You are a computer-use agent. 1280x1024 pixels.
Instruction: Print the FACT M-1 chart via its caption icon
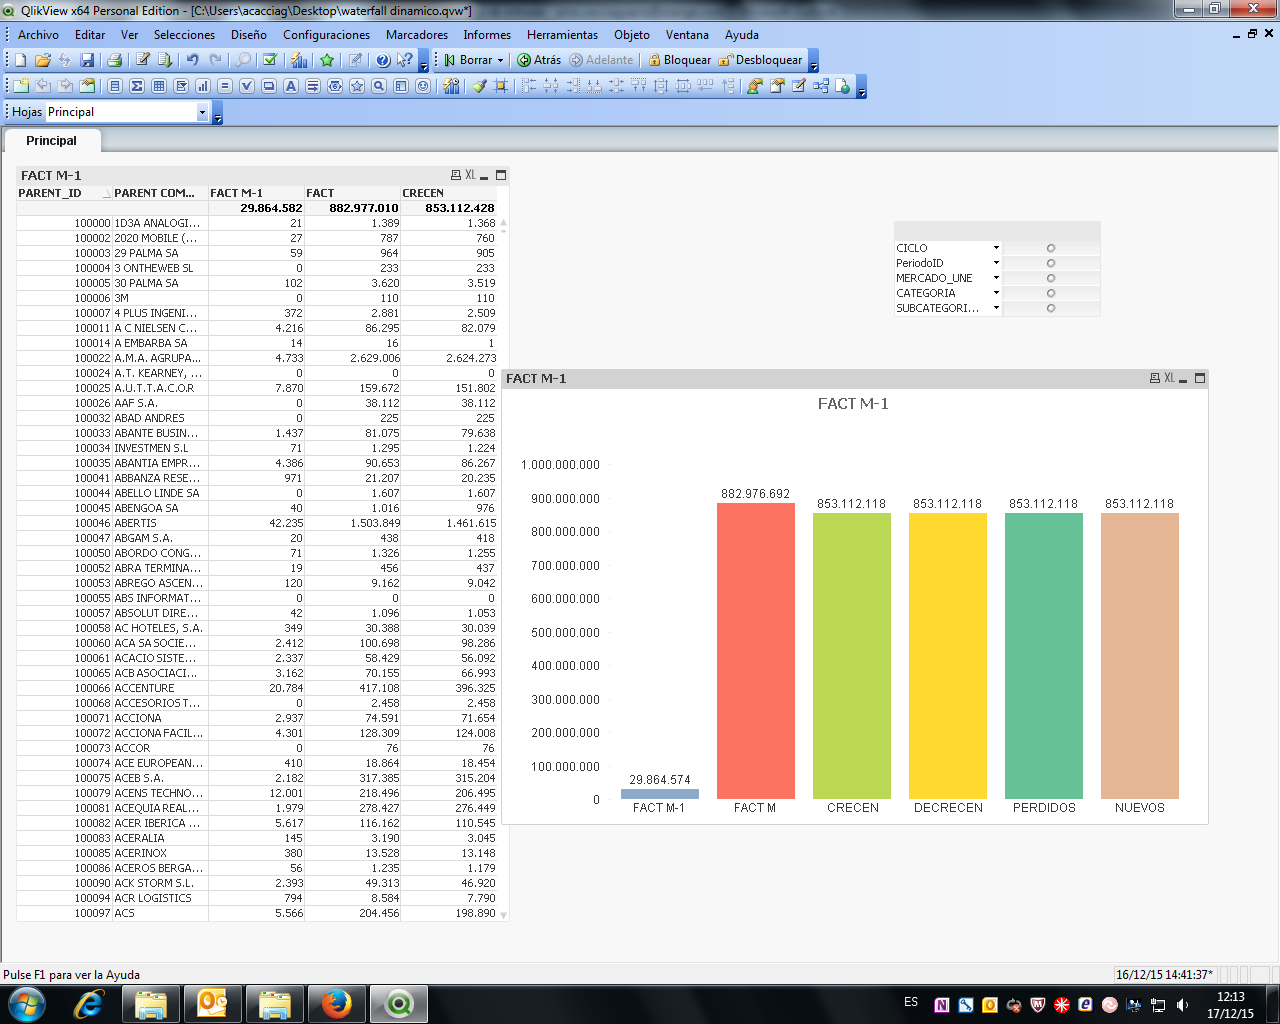(1155, 378)
